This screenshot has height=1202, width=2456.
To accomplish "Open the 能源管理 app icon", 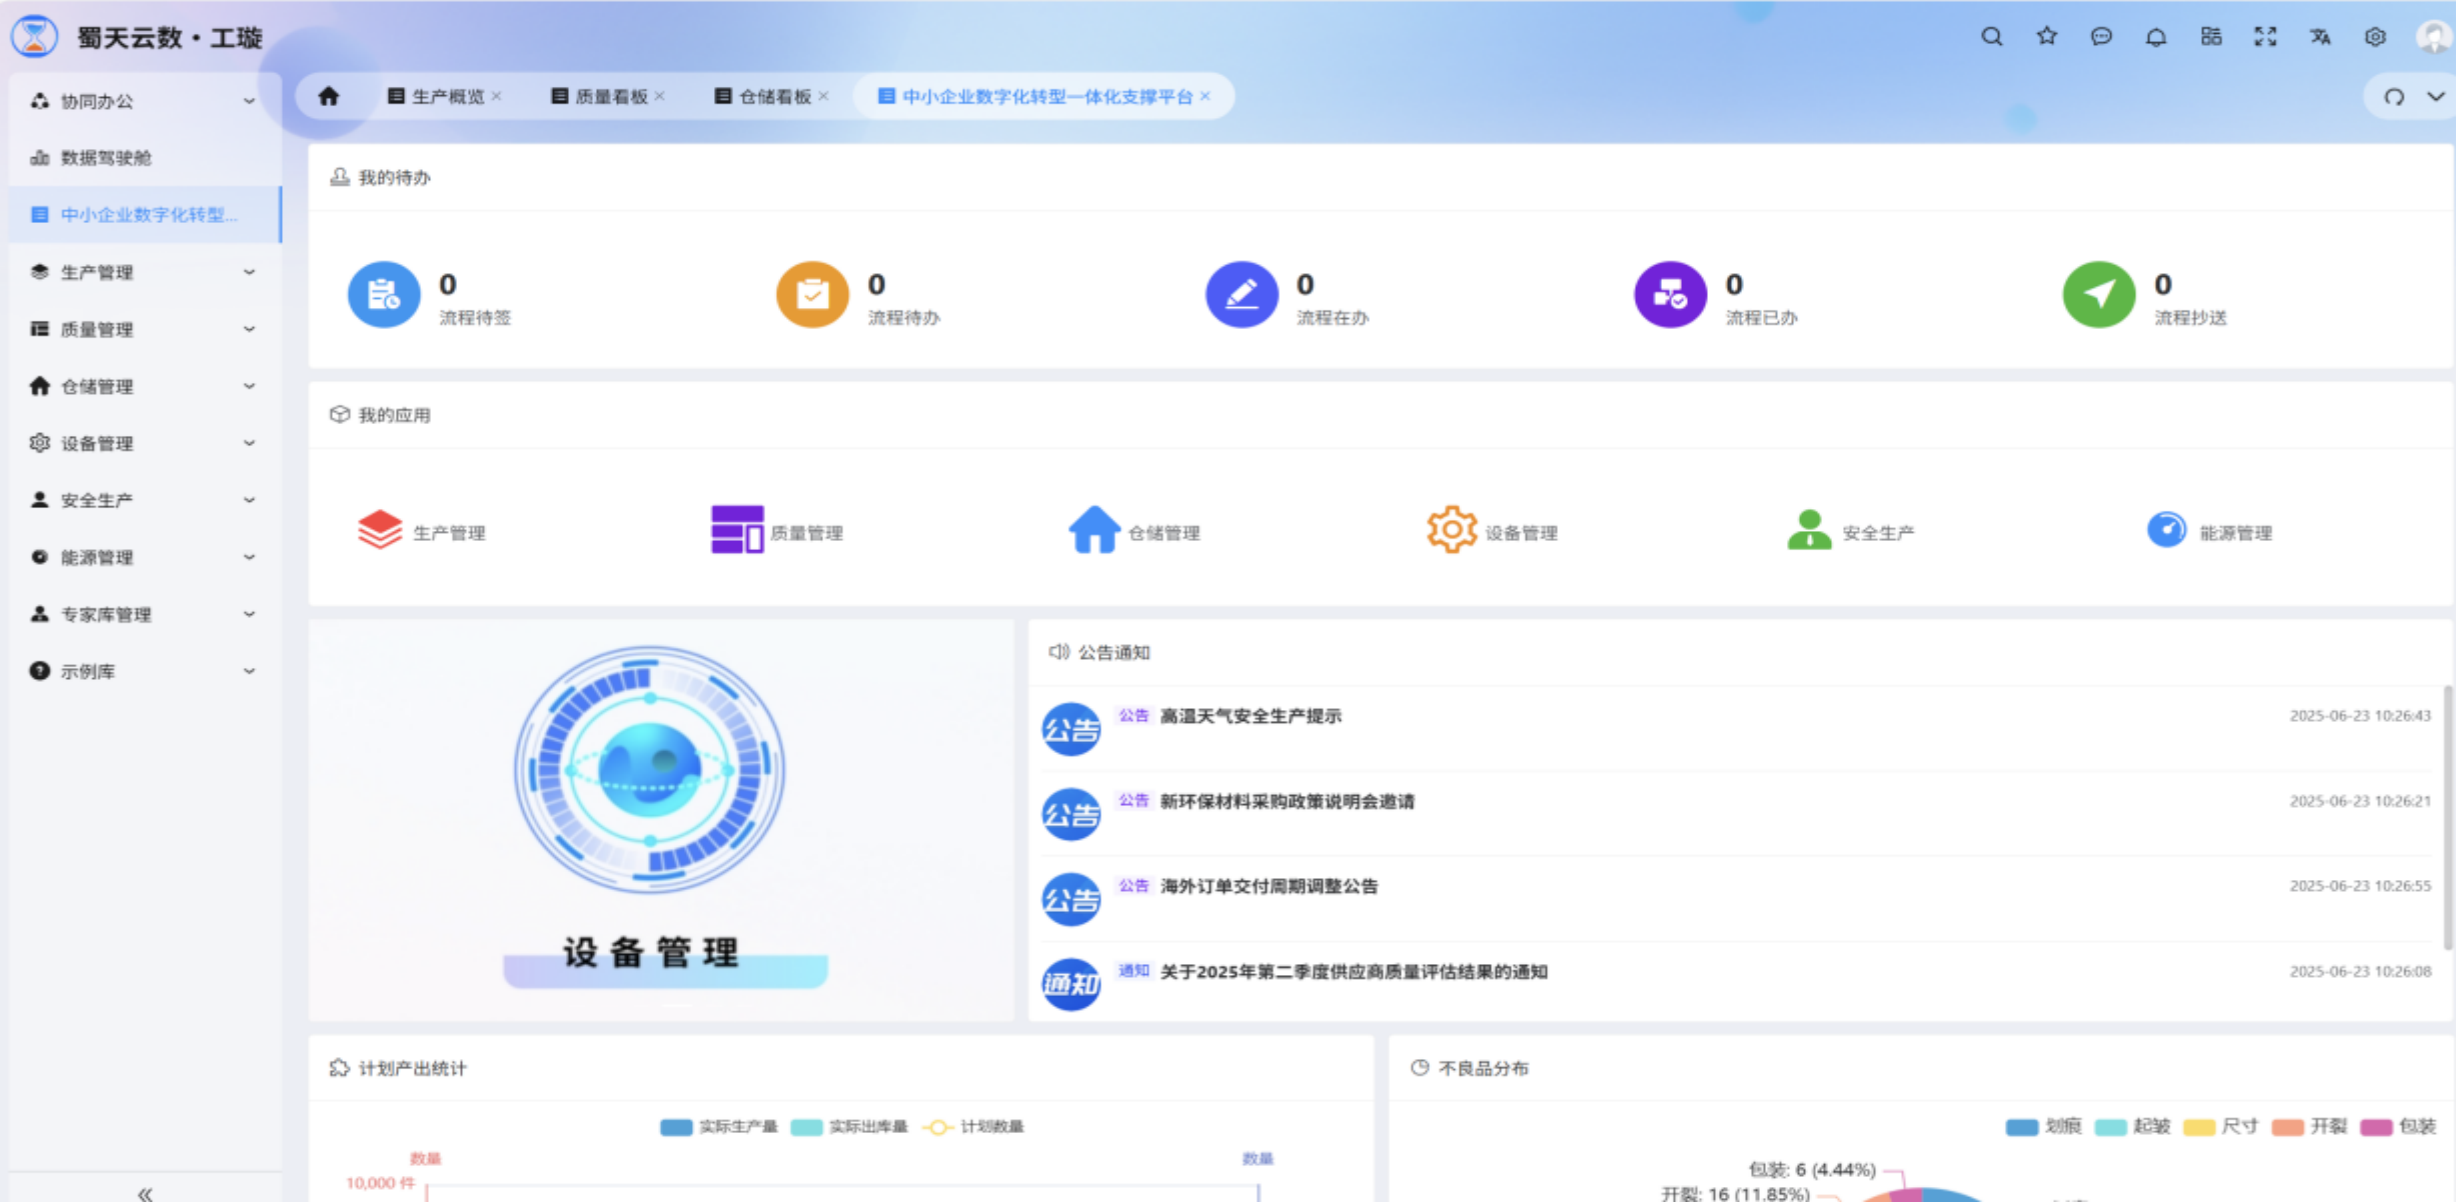I will tap(2166, 530).
